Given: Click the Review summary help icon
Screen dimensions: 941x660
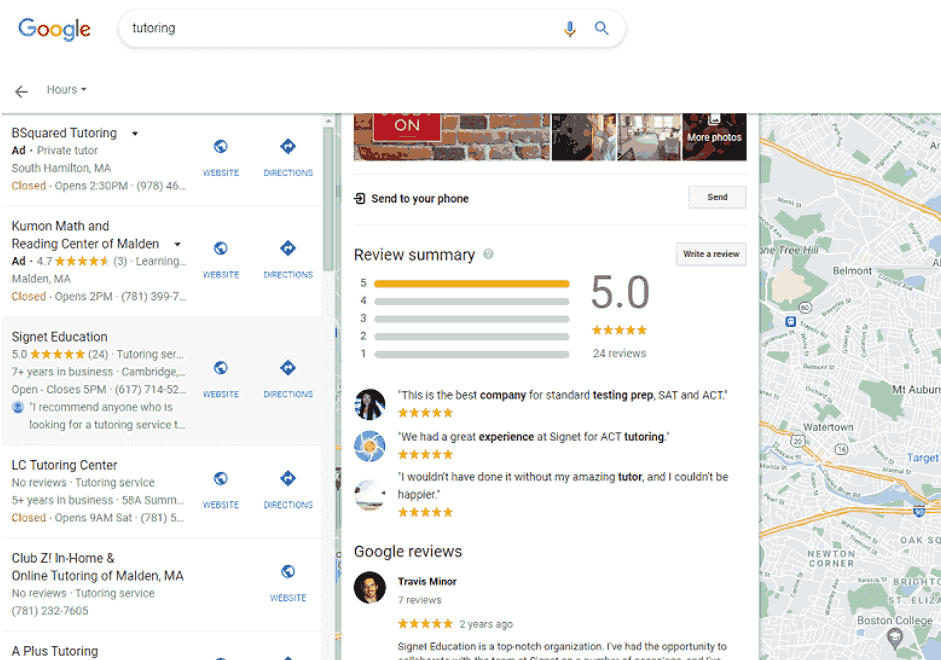Looking at the screenshot, I should pyautogui.click(x=489, y=254).
